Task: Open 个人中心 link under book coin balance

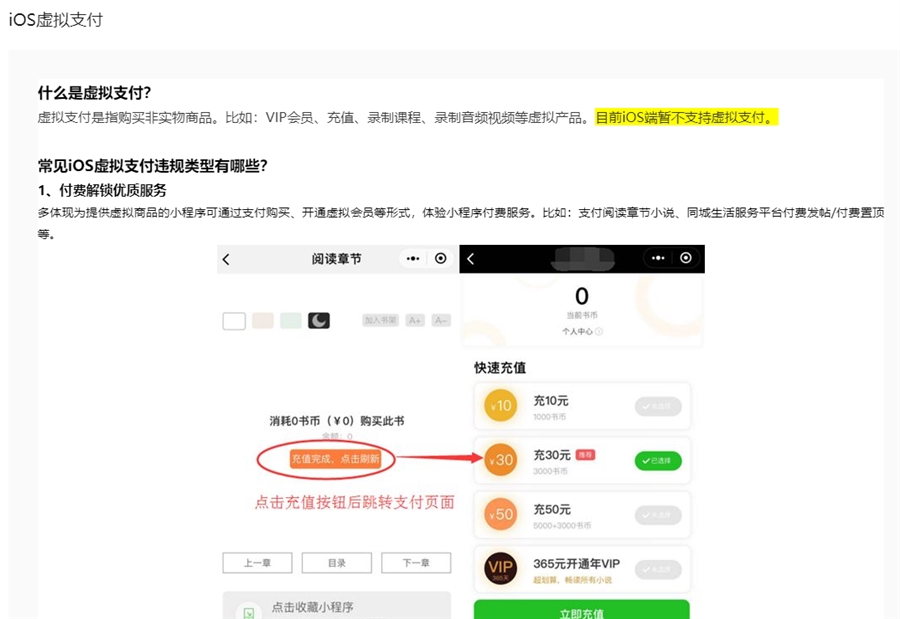Action: (x=581, y=330)
